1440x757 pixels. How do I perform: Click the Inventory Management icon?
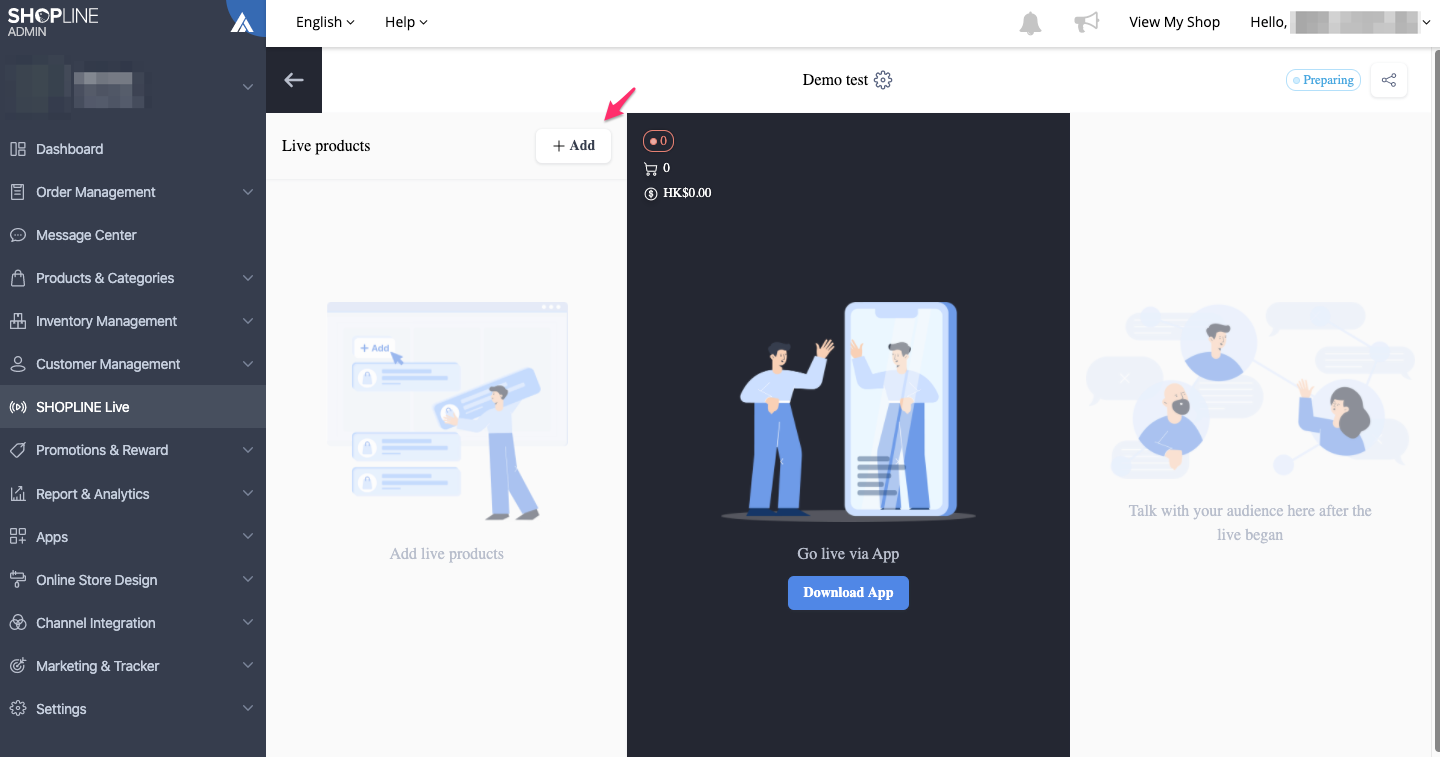tap(18, 321)
